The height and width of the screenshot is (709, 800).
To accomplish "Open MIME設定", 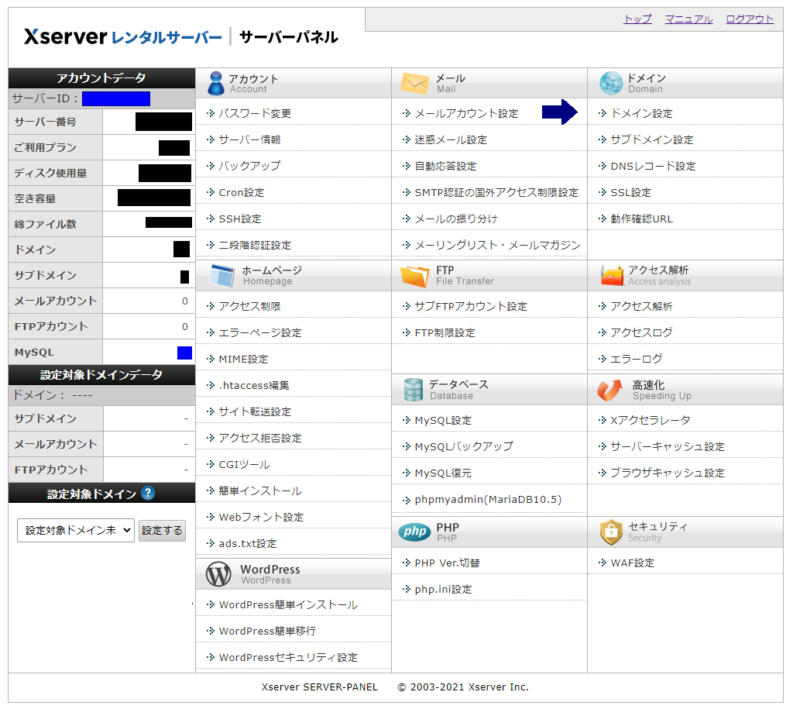I will pyautogui.click(x=243, y=359).
